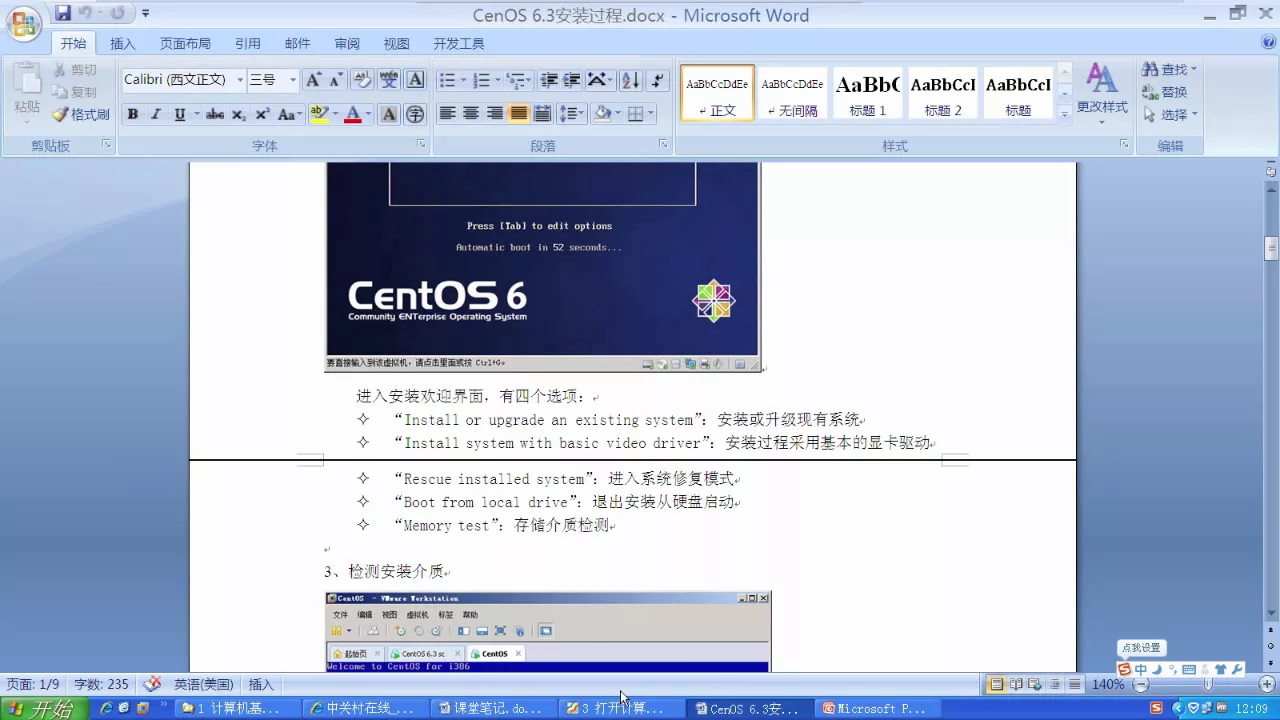Apply yellow text highlight color
Screen dimensions: 1280x720
(x=319, y=114)
